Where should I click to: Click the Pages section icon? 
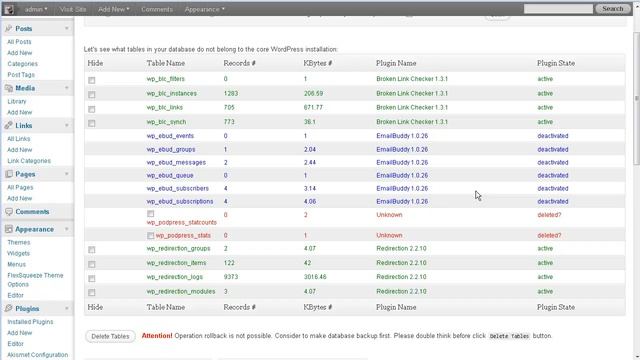click(x=9, y=174)
